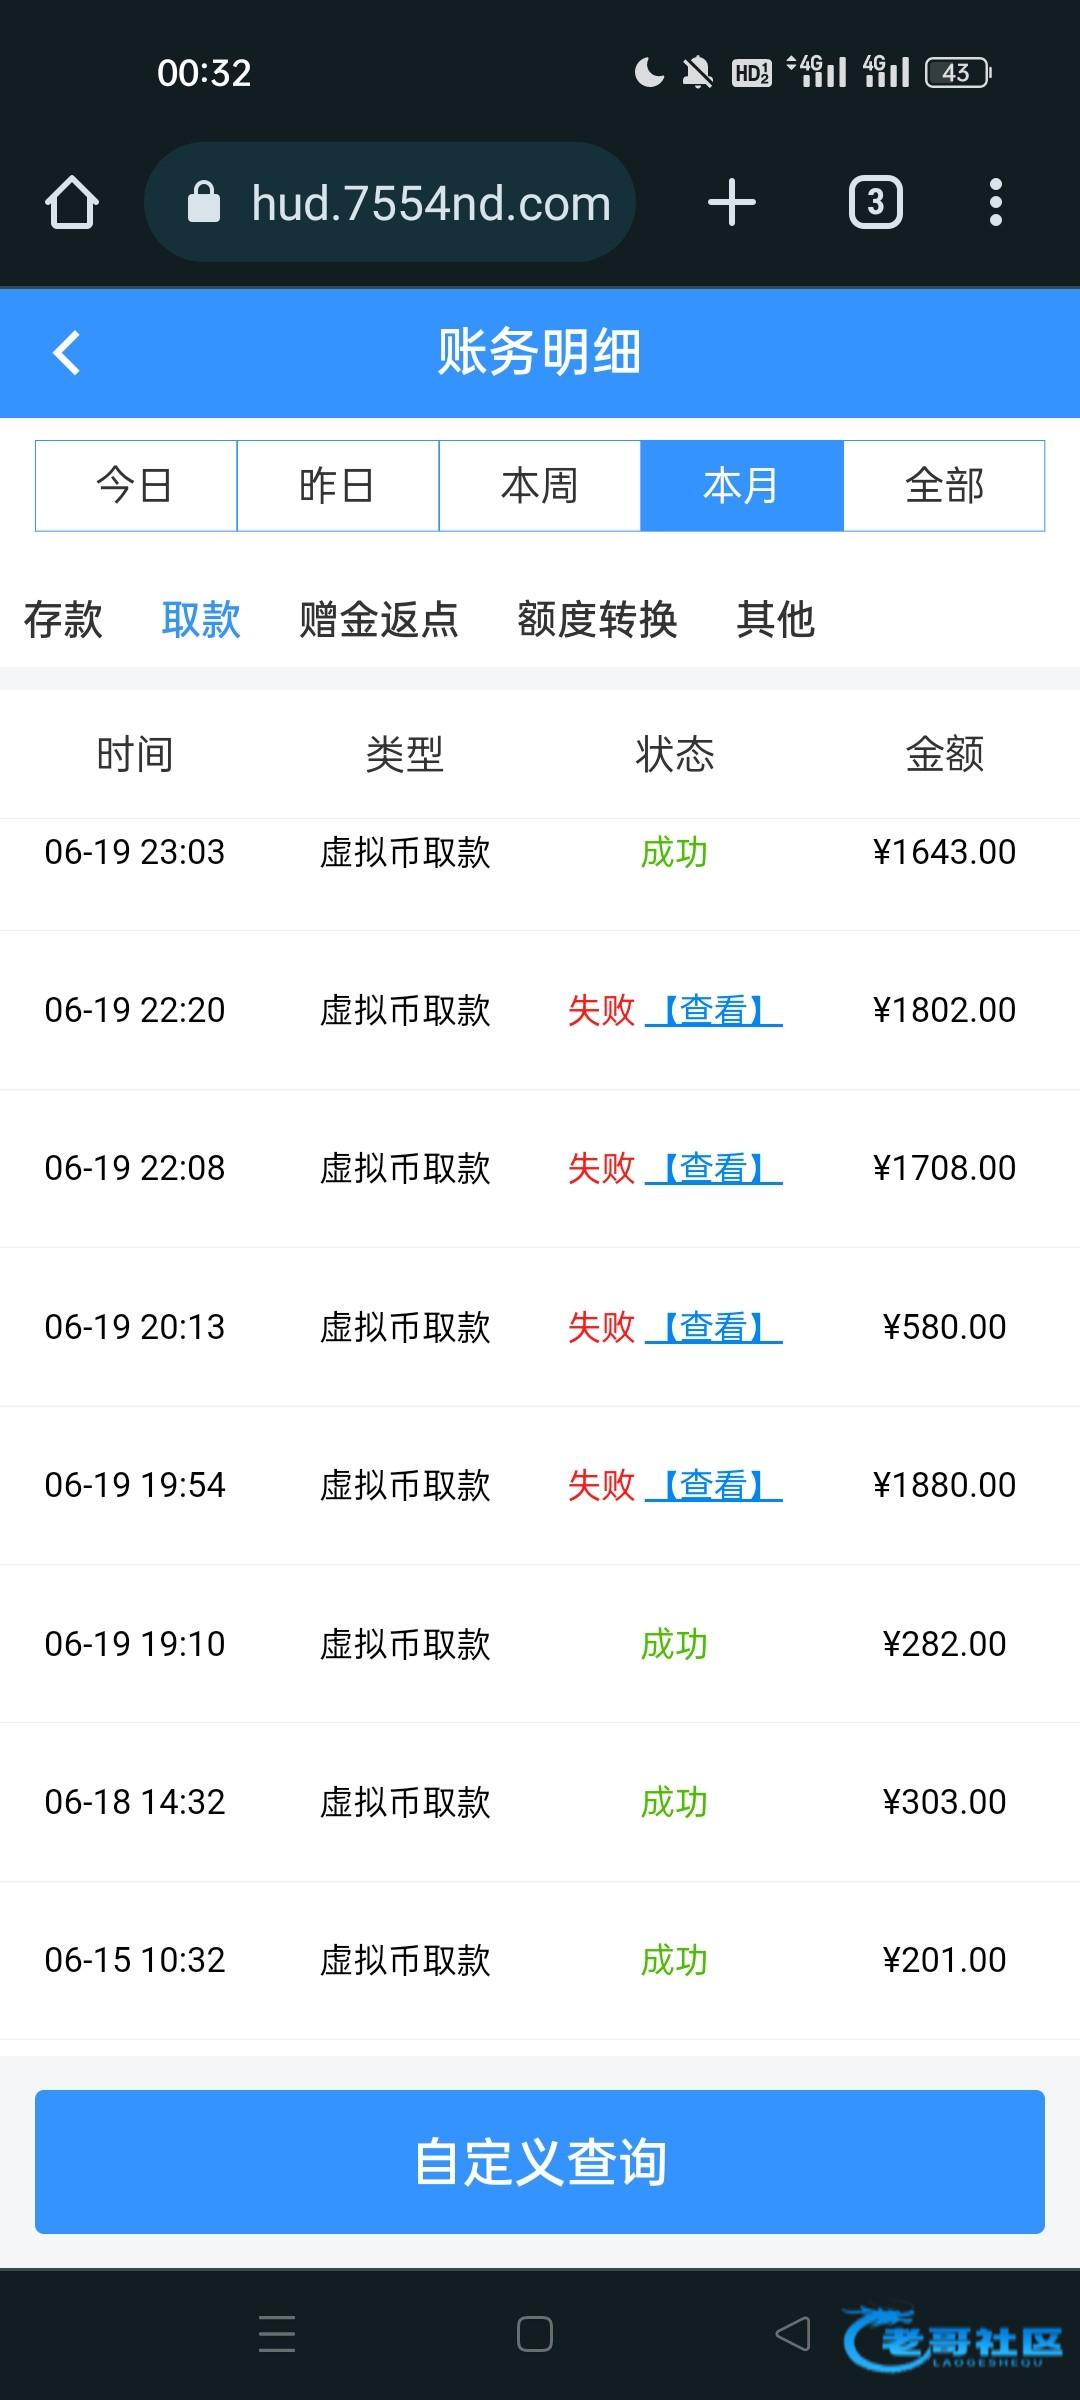View failure reason for ¥580.00 withdrawal
This screenshot has width=1080, height=2400.
click(714, 1327)
